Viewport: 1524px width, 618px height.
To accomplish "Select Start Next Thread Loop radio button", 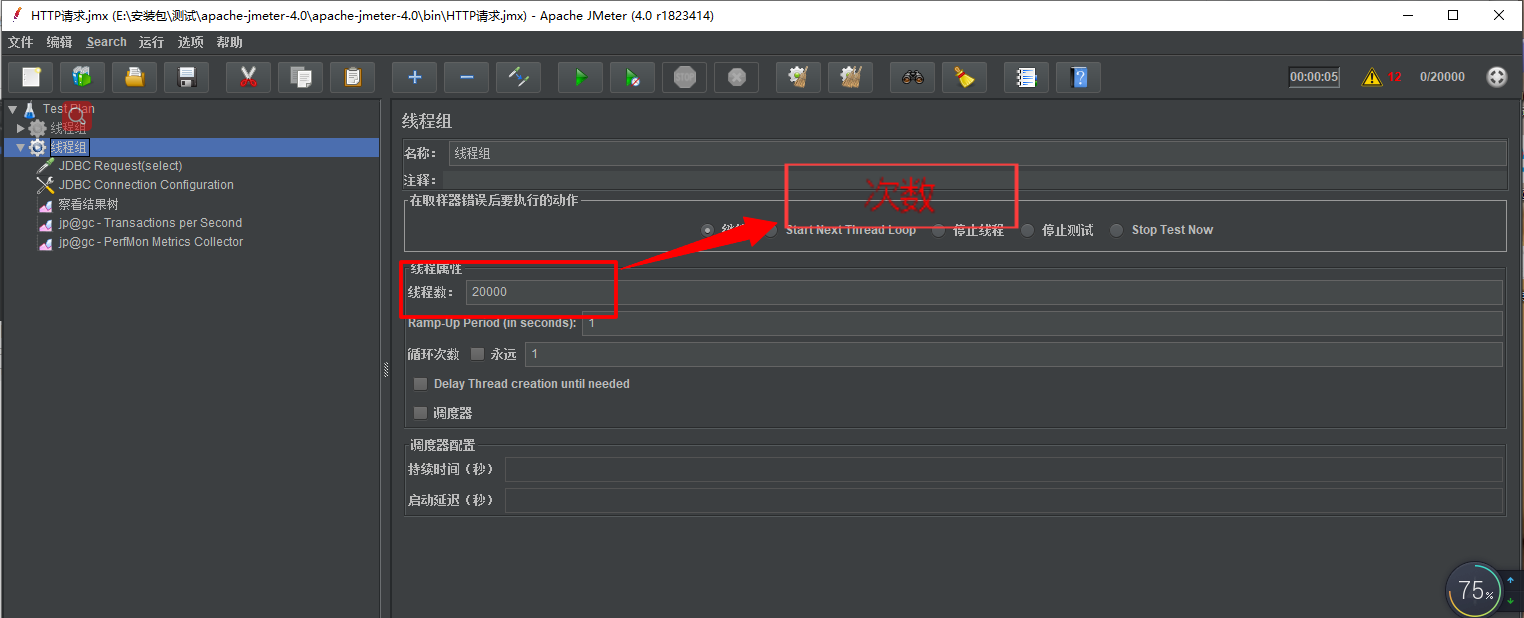I will pos(770,230).
